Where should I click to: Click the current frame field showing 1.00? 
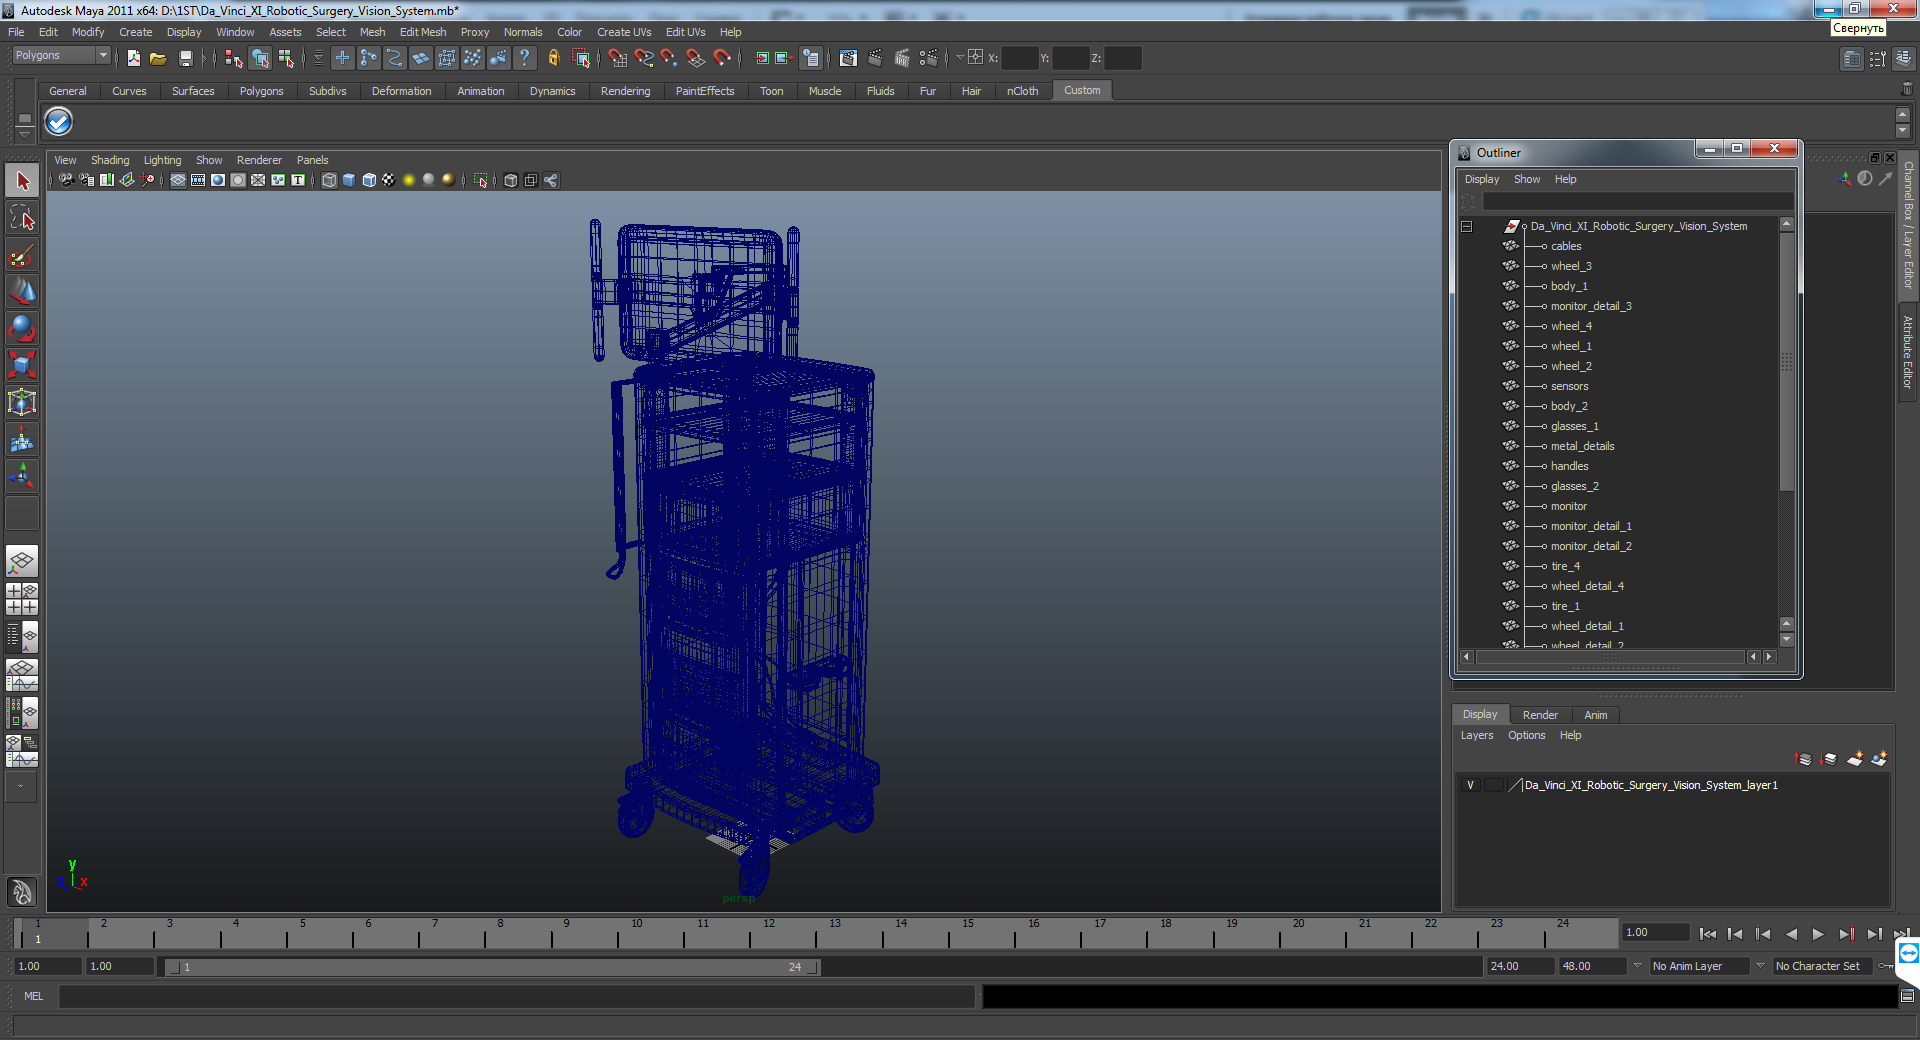(x=1656, y=933)
